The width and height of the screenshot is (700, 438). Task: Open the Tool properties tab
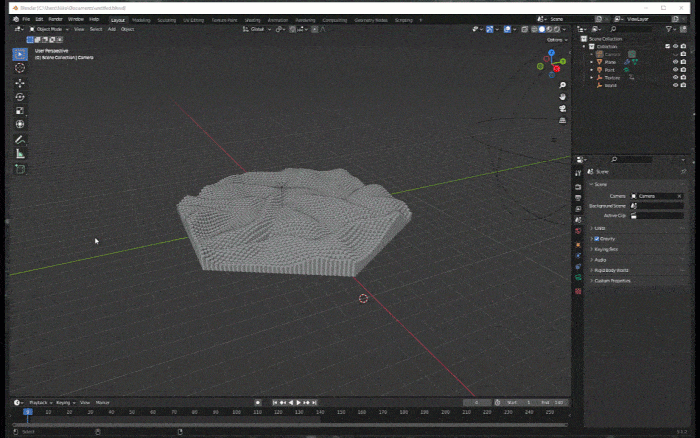click(578, 173)
